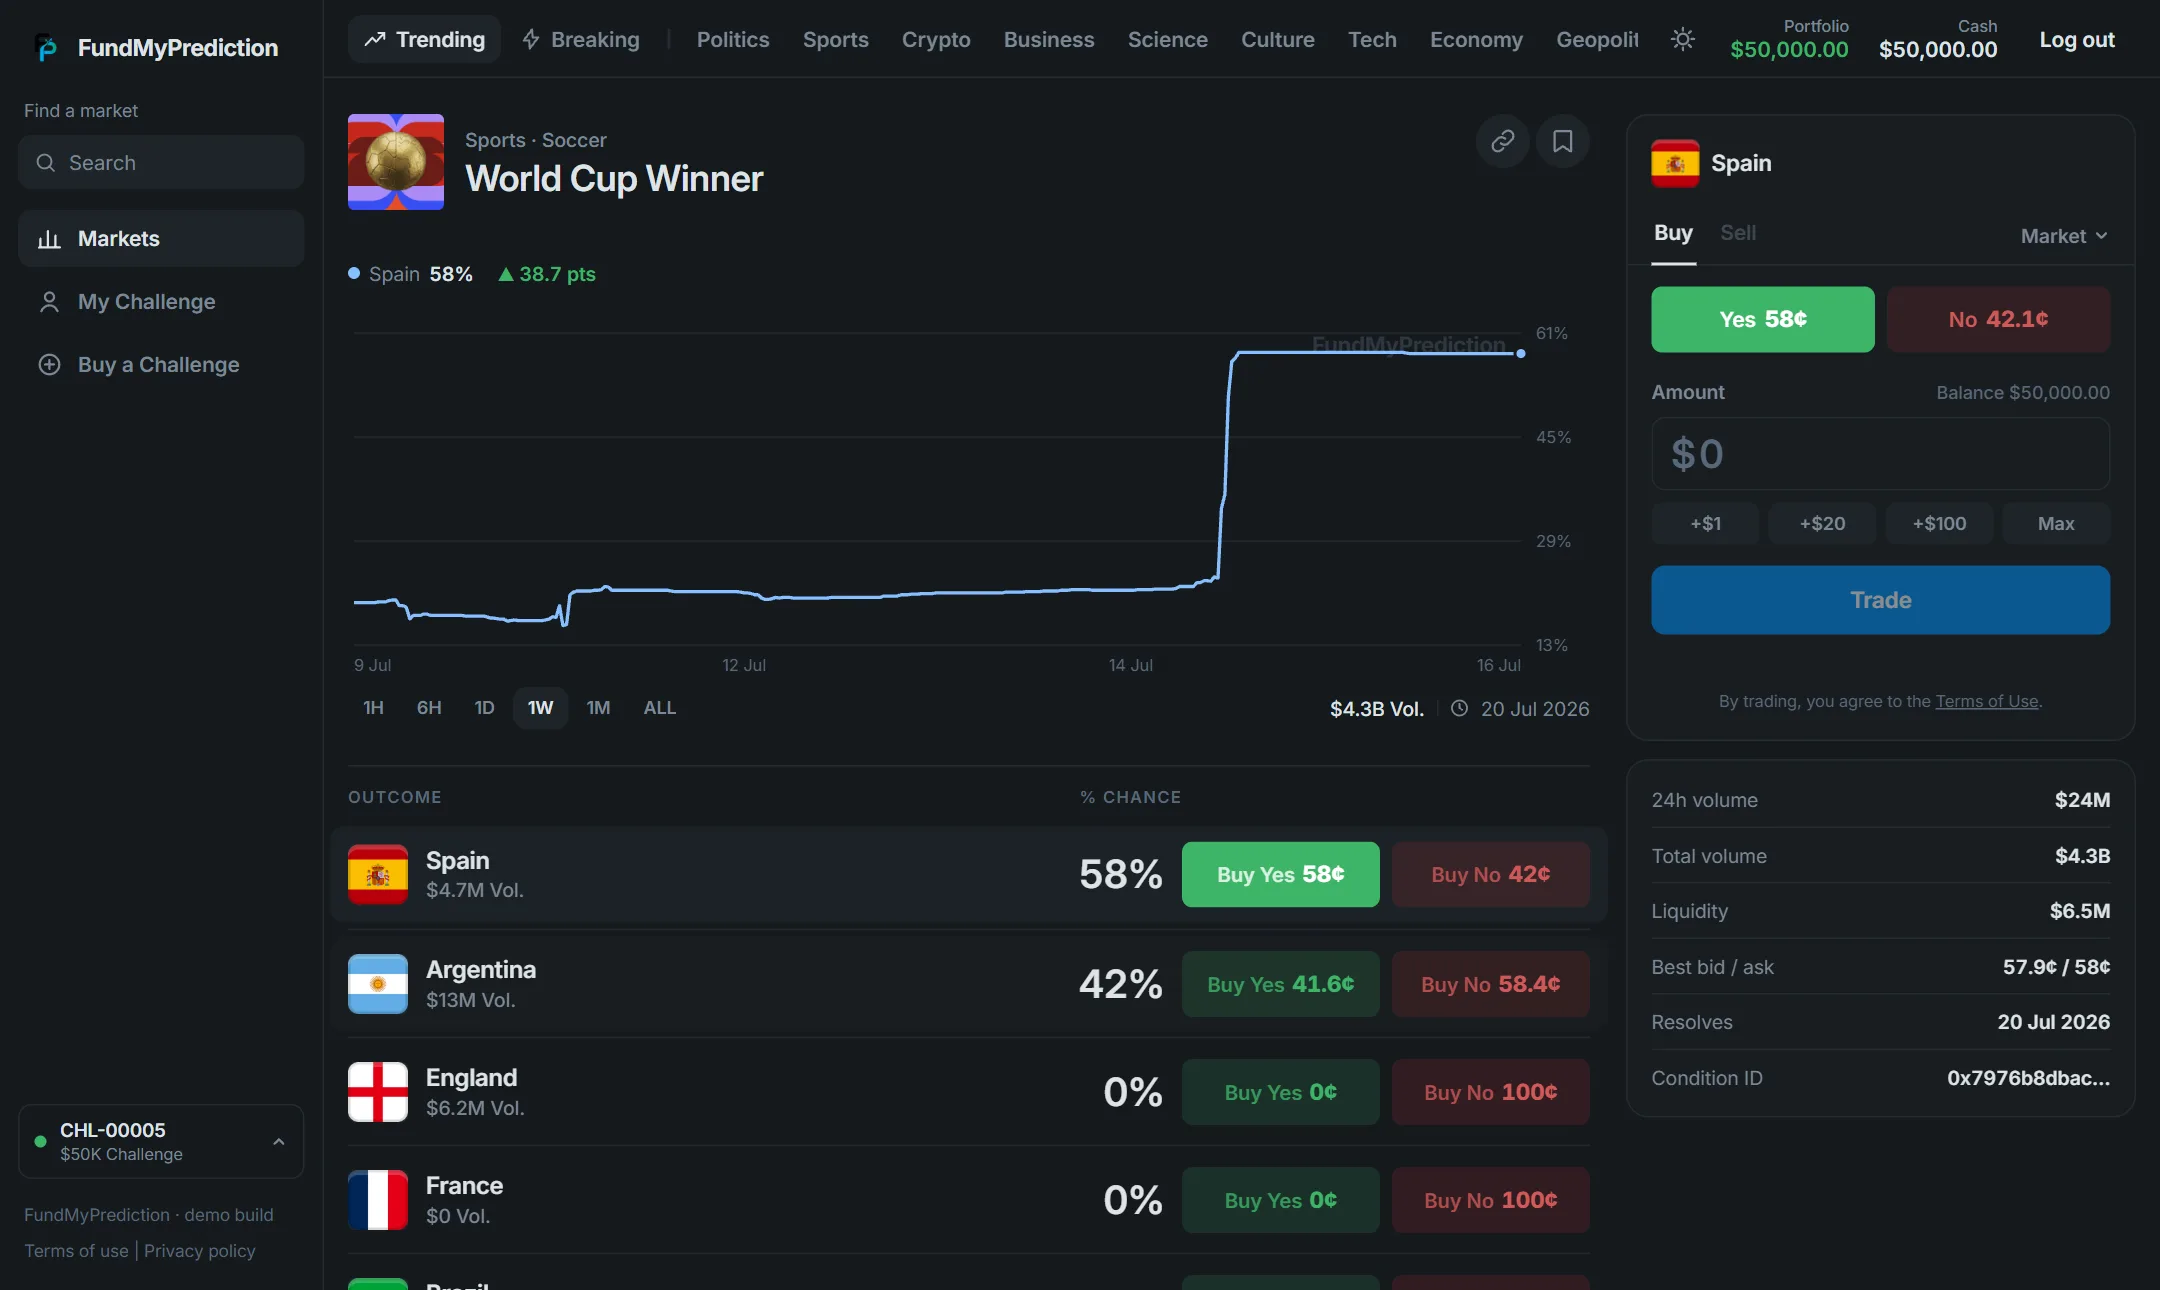Screen dimensions: 2160x1290
Task: Switch to the Buy tab
Action: (x=1673, y=233)
